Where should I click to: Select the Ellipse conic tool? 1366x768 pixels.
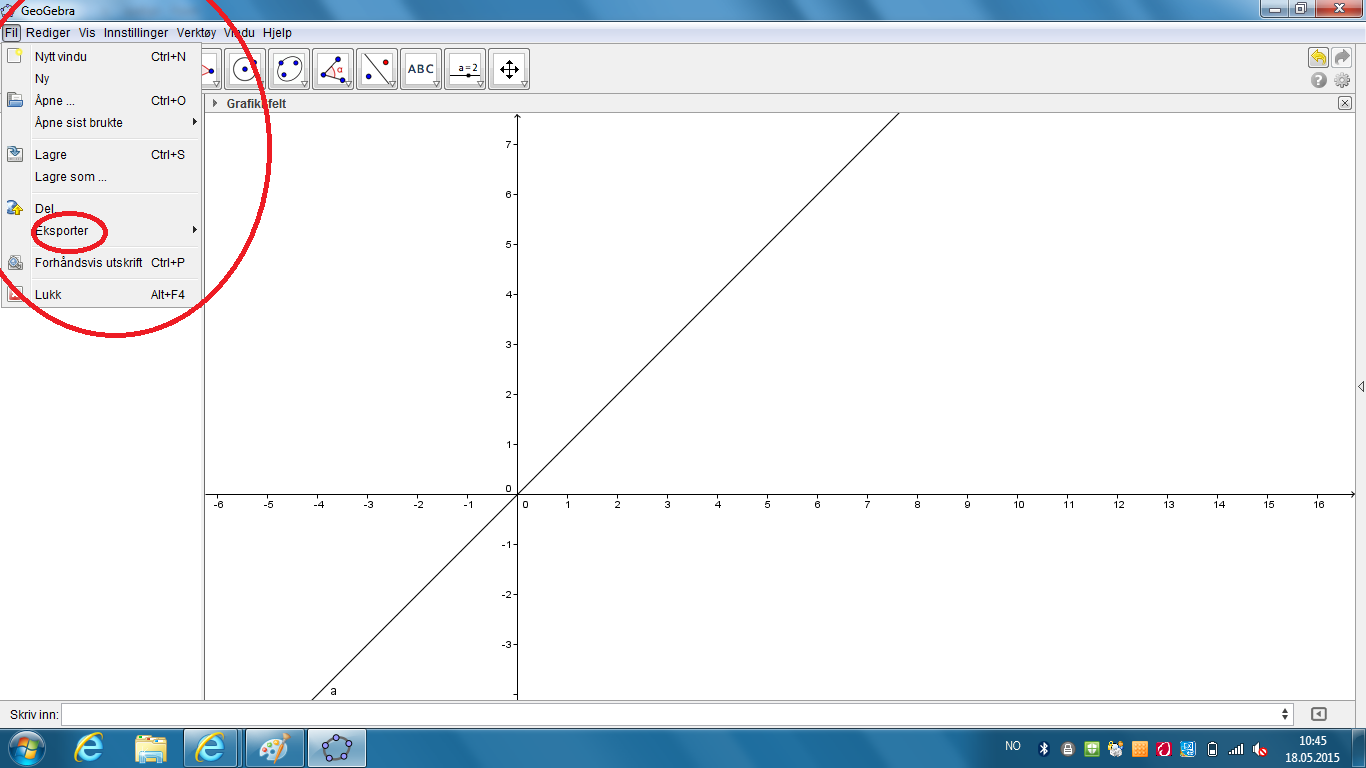(289, 69)
